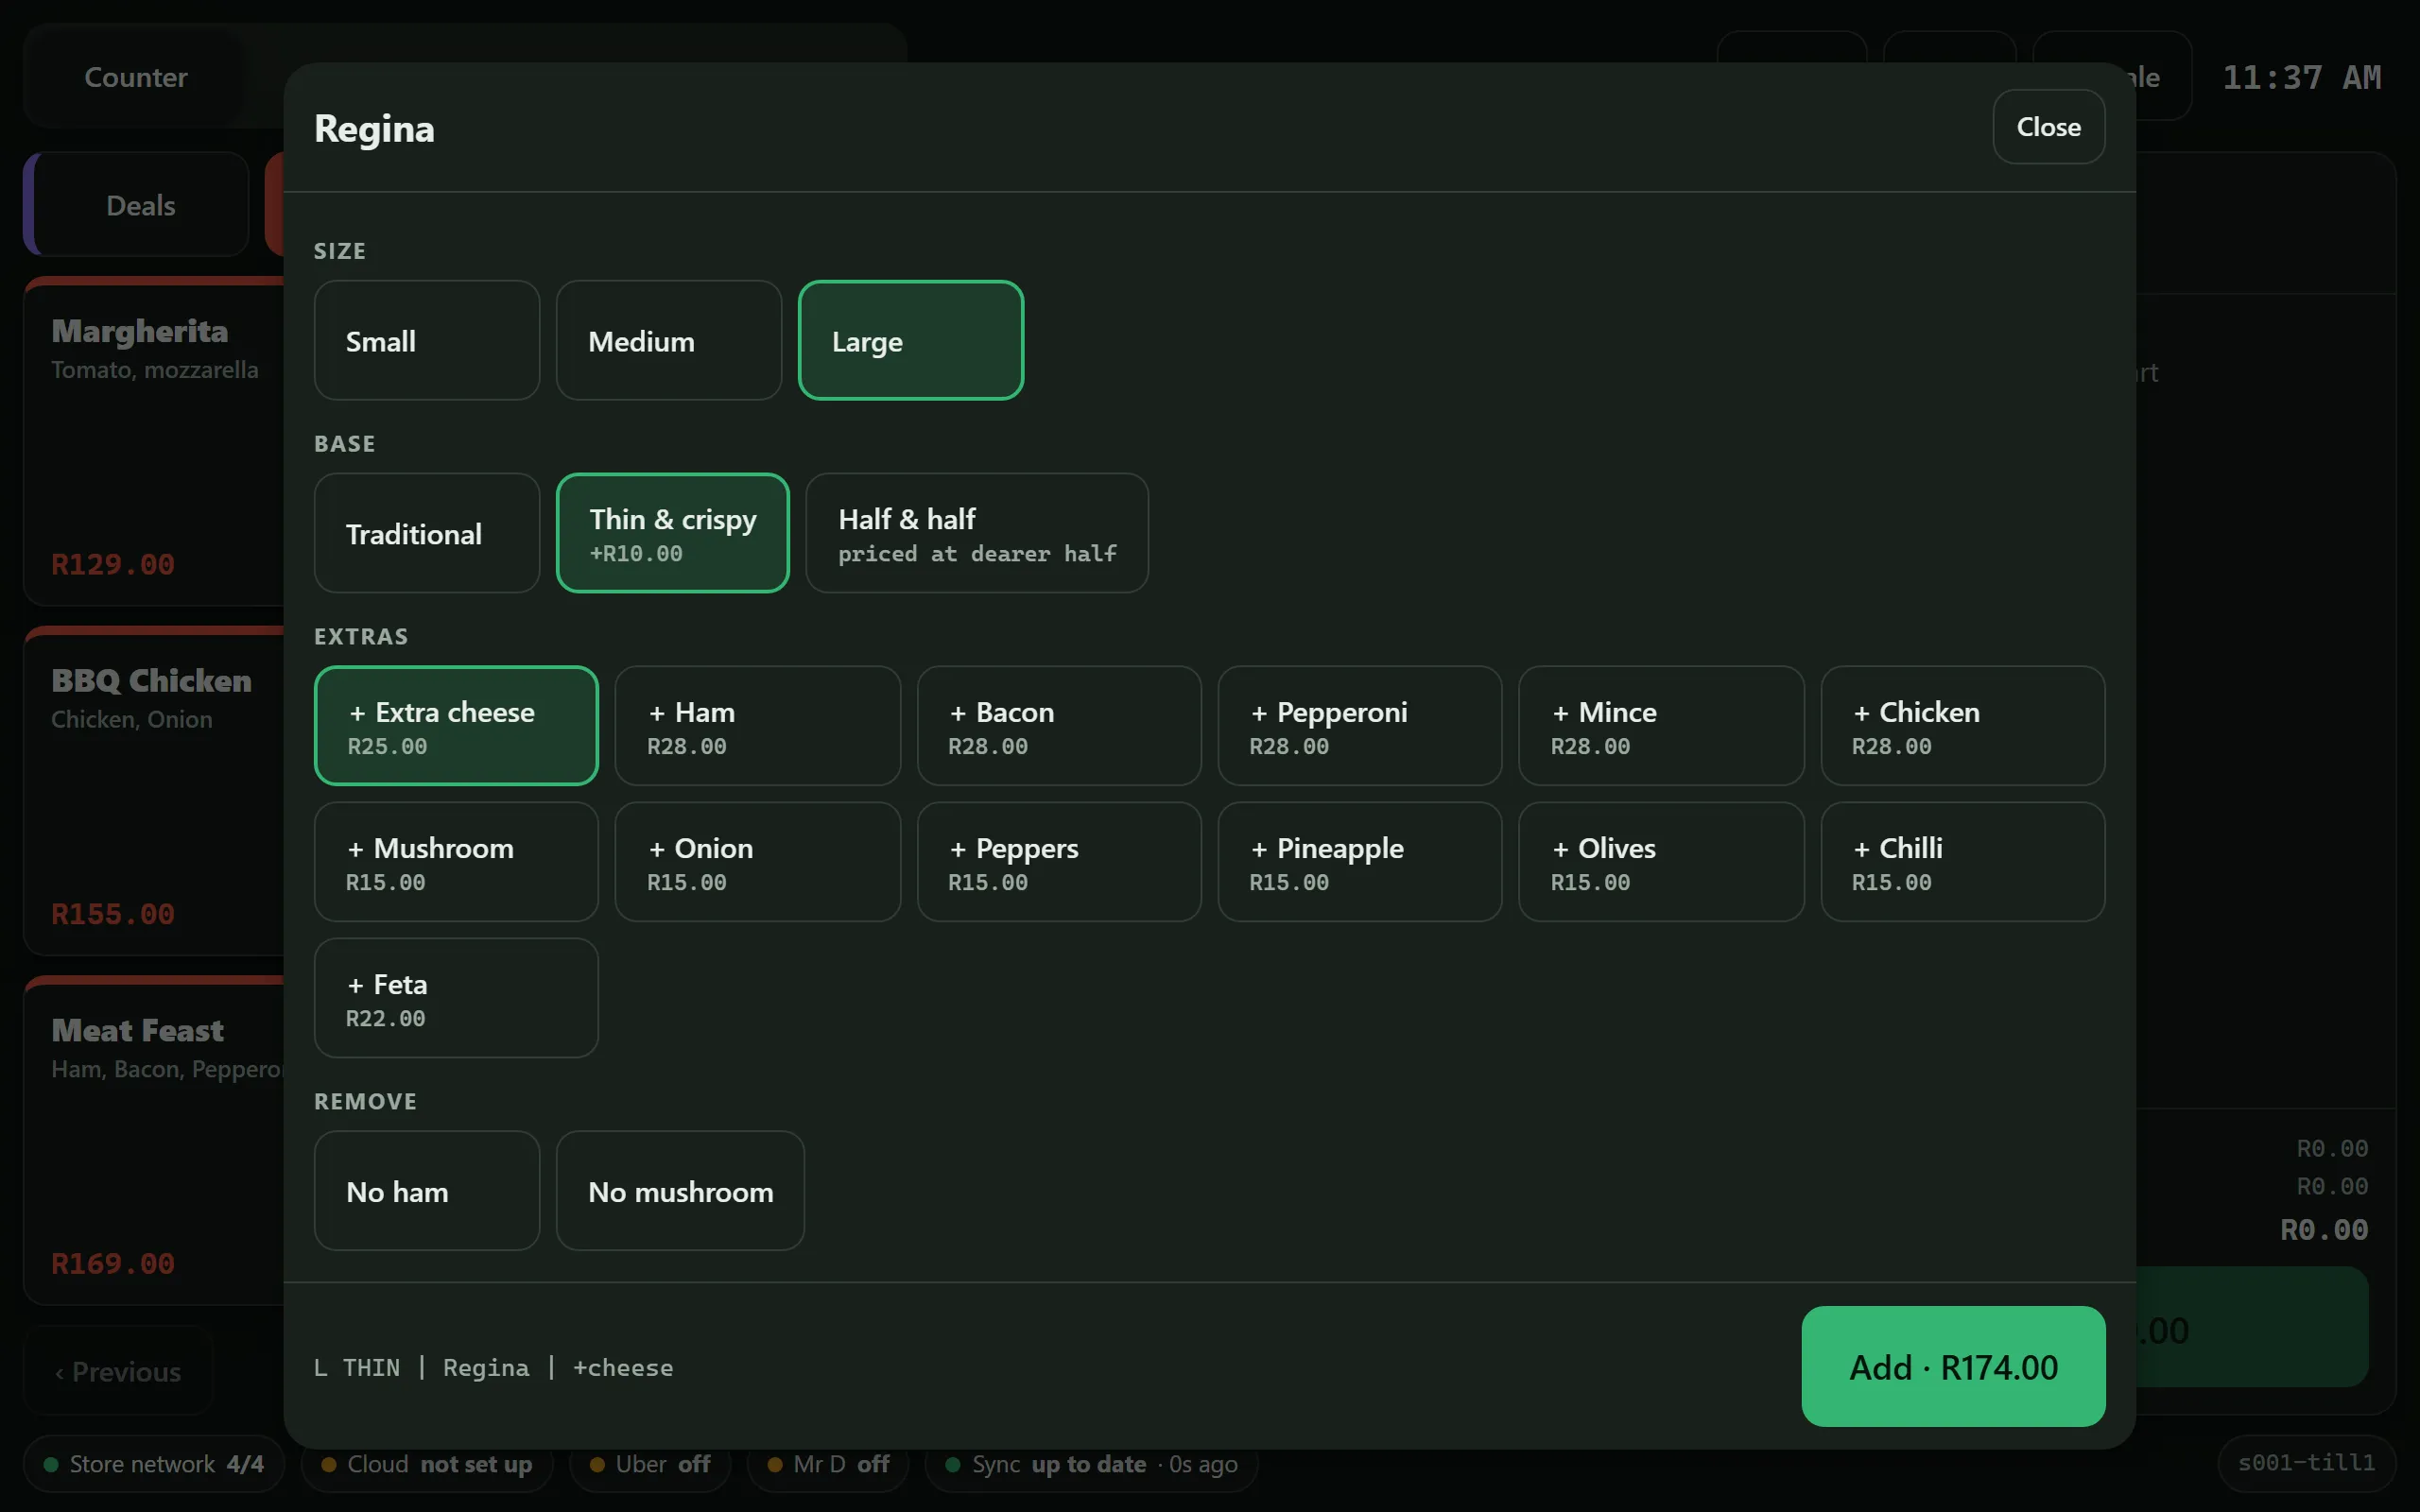Add Onion extra topping
The width and height of the screenshot is (2420, 1512).
click(x=758, y=862)
